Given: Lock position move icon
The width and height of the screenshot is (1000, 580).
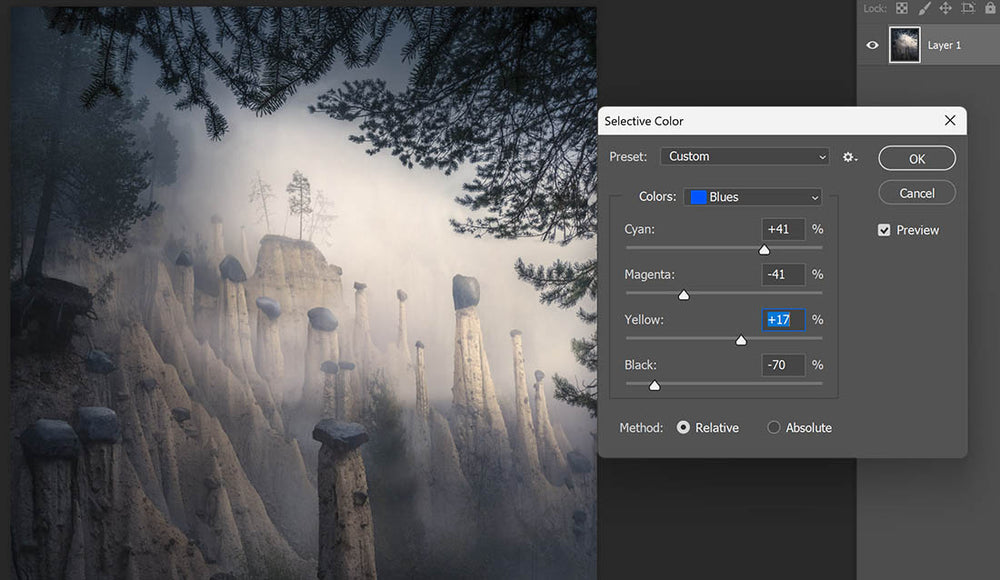Looking at the screenshot, I should (x=946, y=8).
